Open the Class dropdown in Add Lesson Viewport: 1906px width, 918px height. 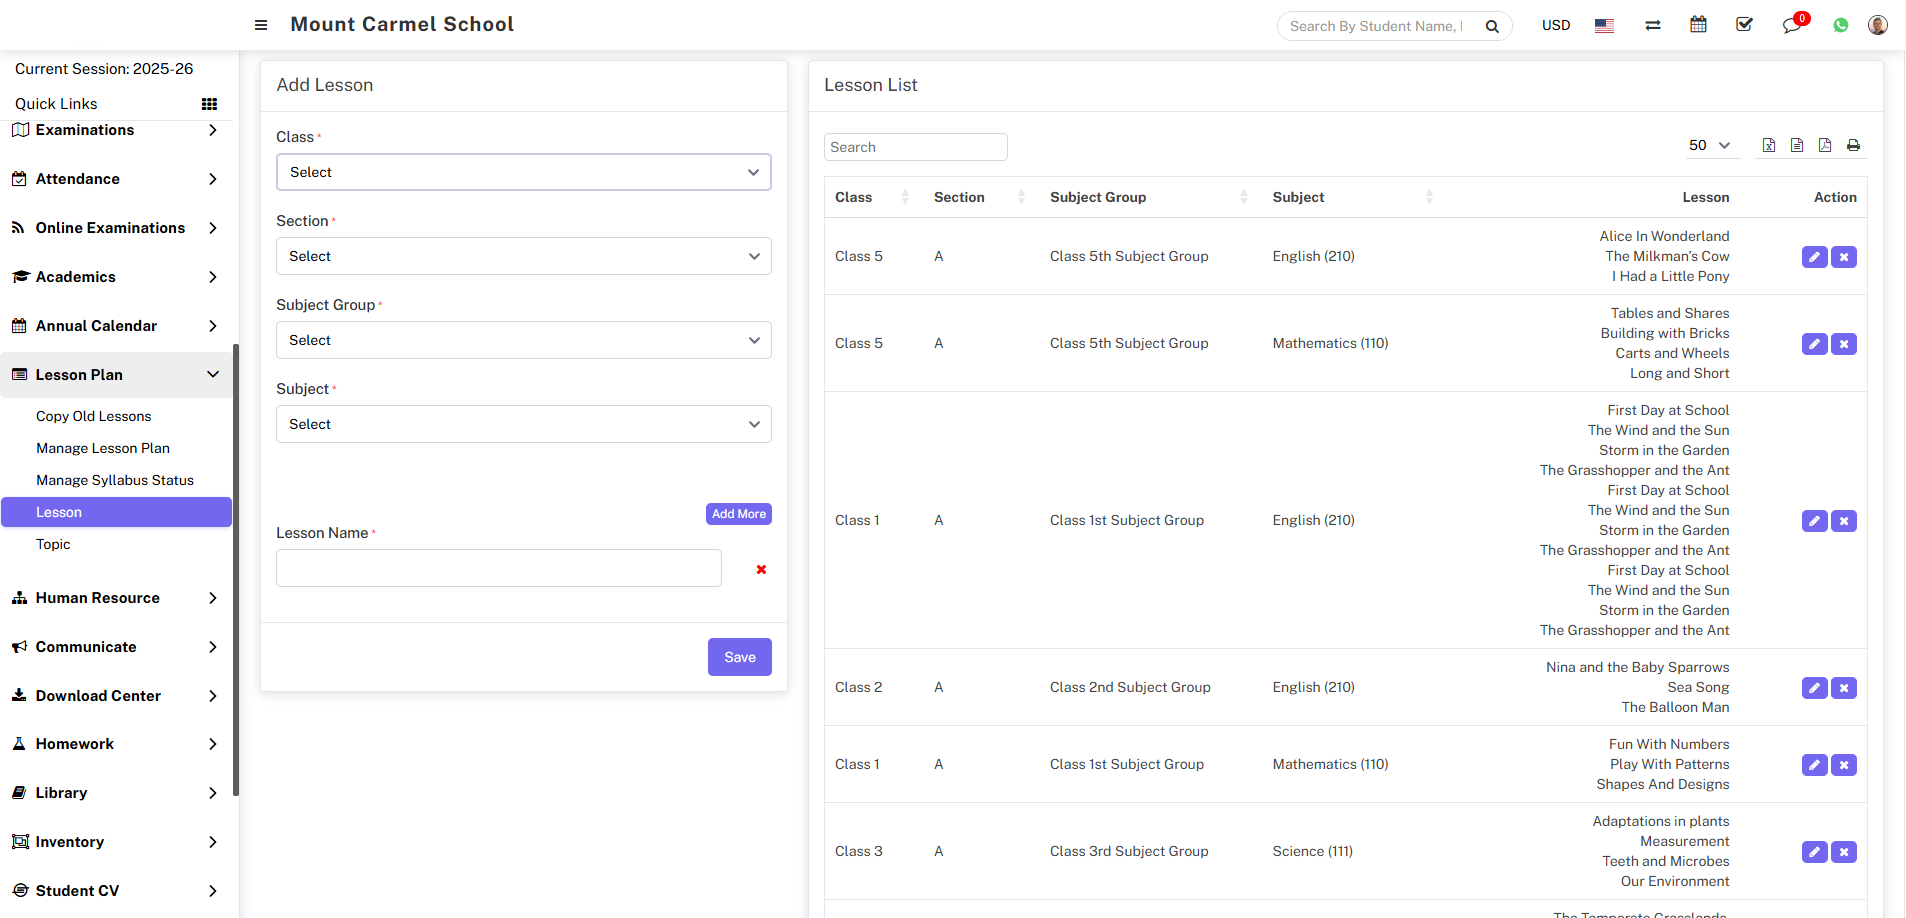point(523,172)
